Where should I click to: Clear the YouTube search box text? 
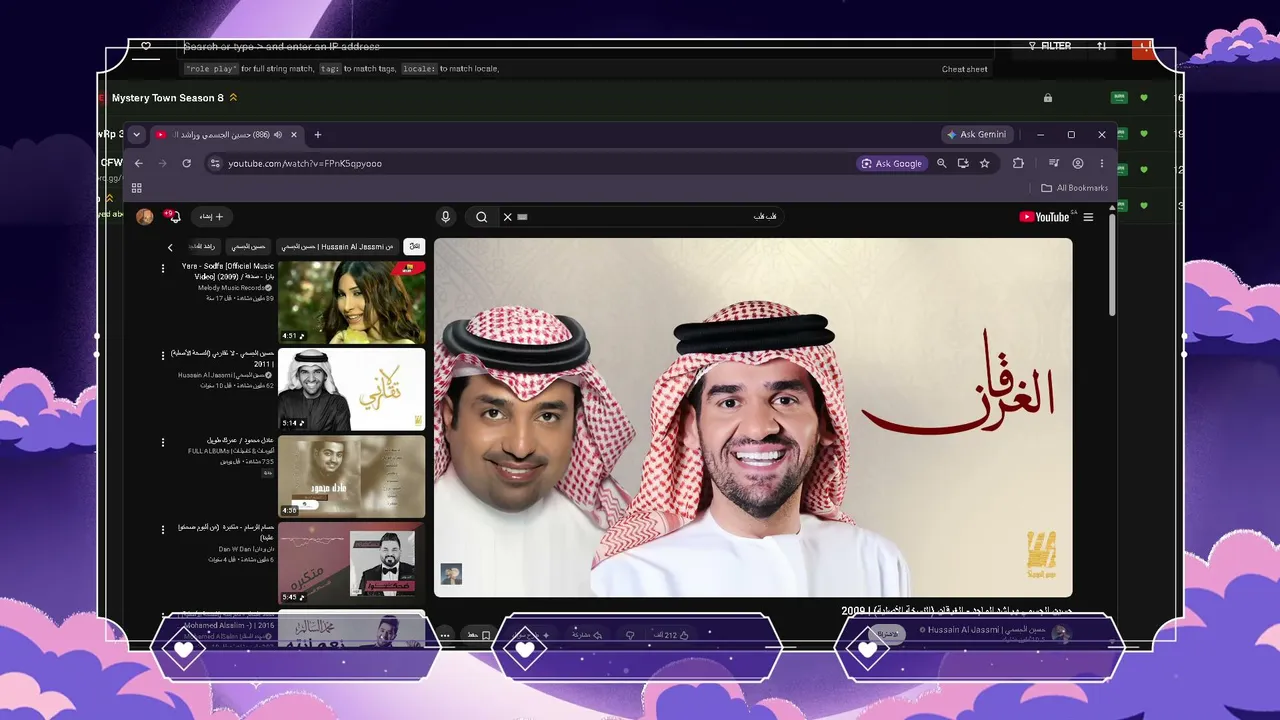pos(507,217)
